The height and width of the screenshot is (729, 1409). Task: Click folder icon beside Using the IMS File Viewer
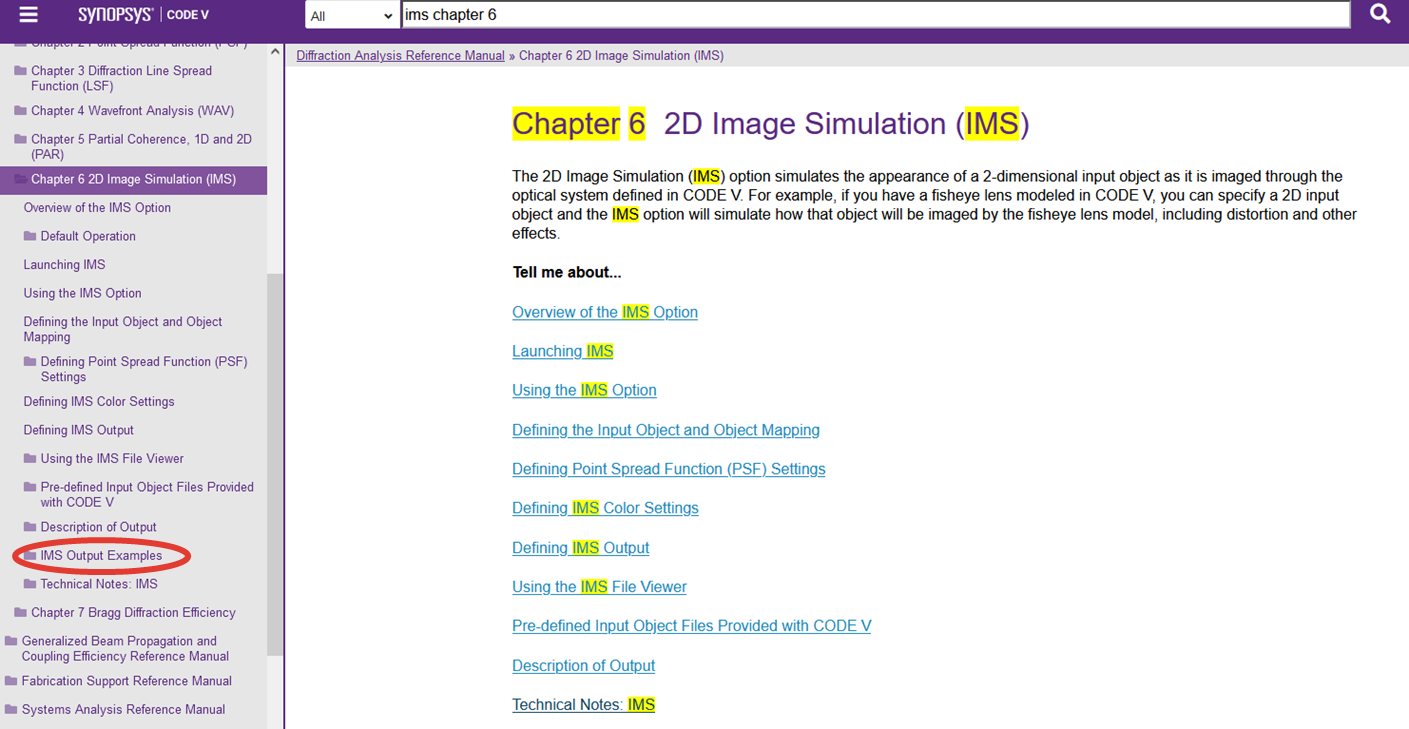[x=30, y=459]
